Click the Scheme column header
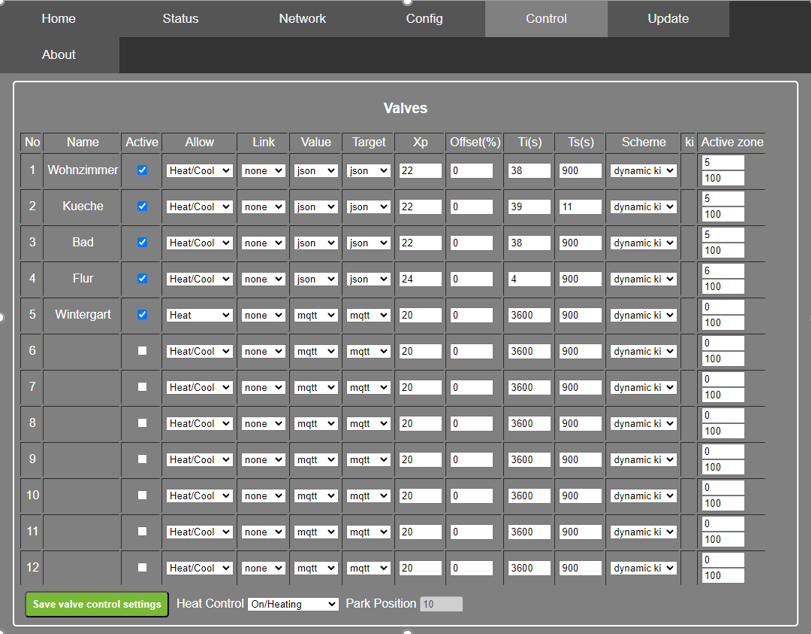Viewport: 811px width, 634px height. coord(643,142)
